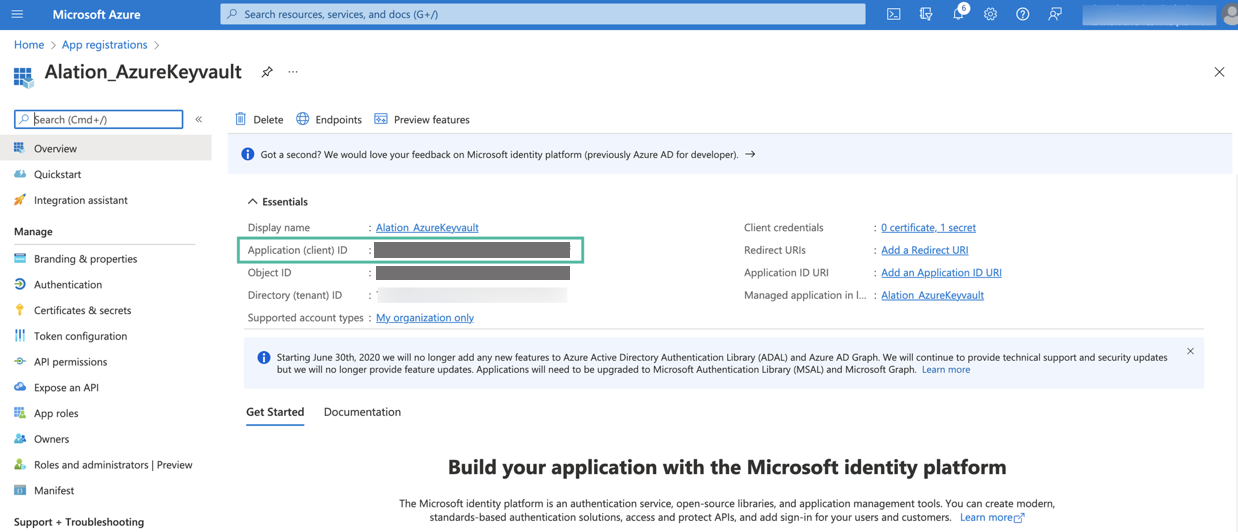Open the Directories and subscriptions filter icon
The width and height of the screenshot is (1238, 532).
pos(926,14)
